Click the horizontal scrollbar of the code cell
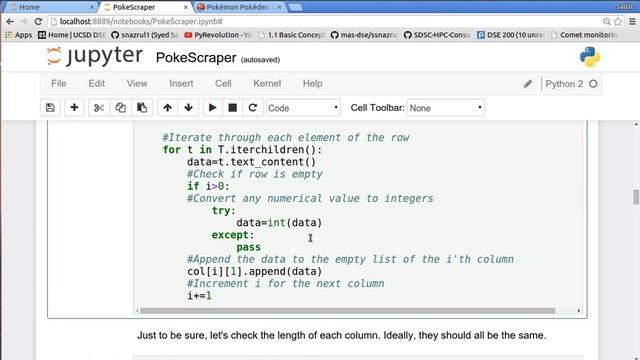 [x=347, y=311]
